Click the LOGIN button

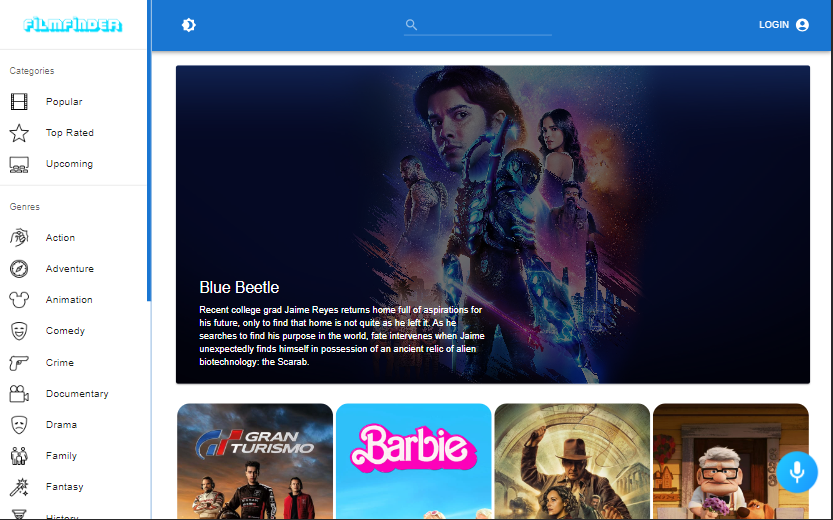[x=774, y=25]
